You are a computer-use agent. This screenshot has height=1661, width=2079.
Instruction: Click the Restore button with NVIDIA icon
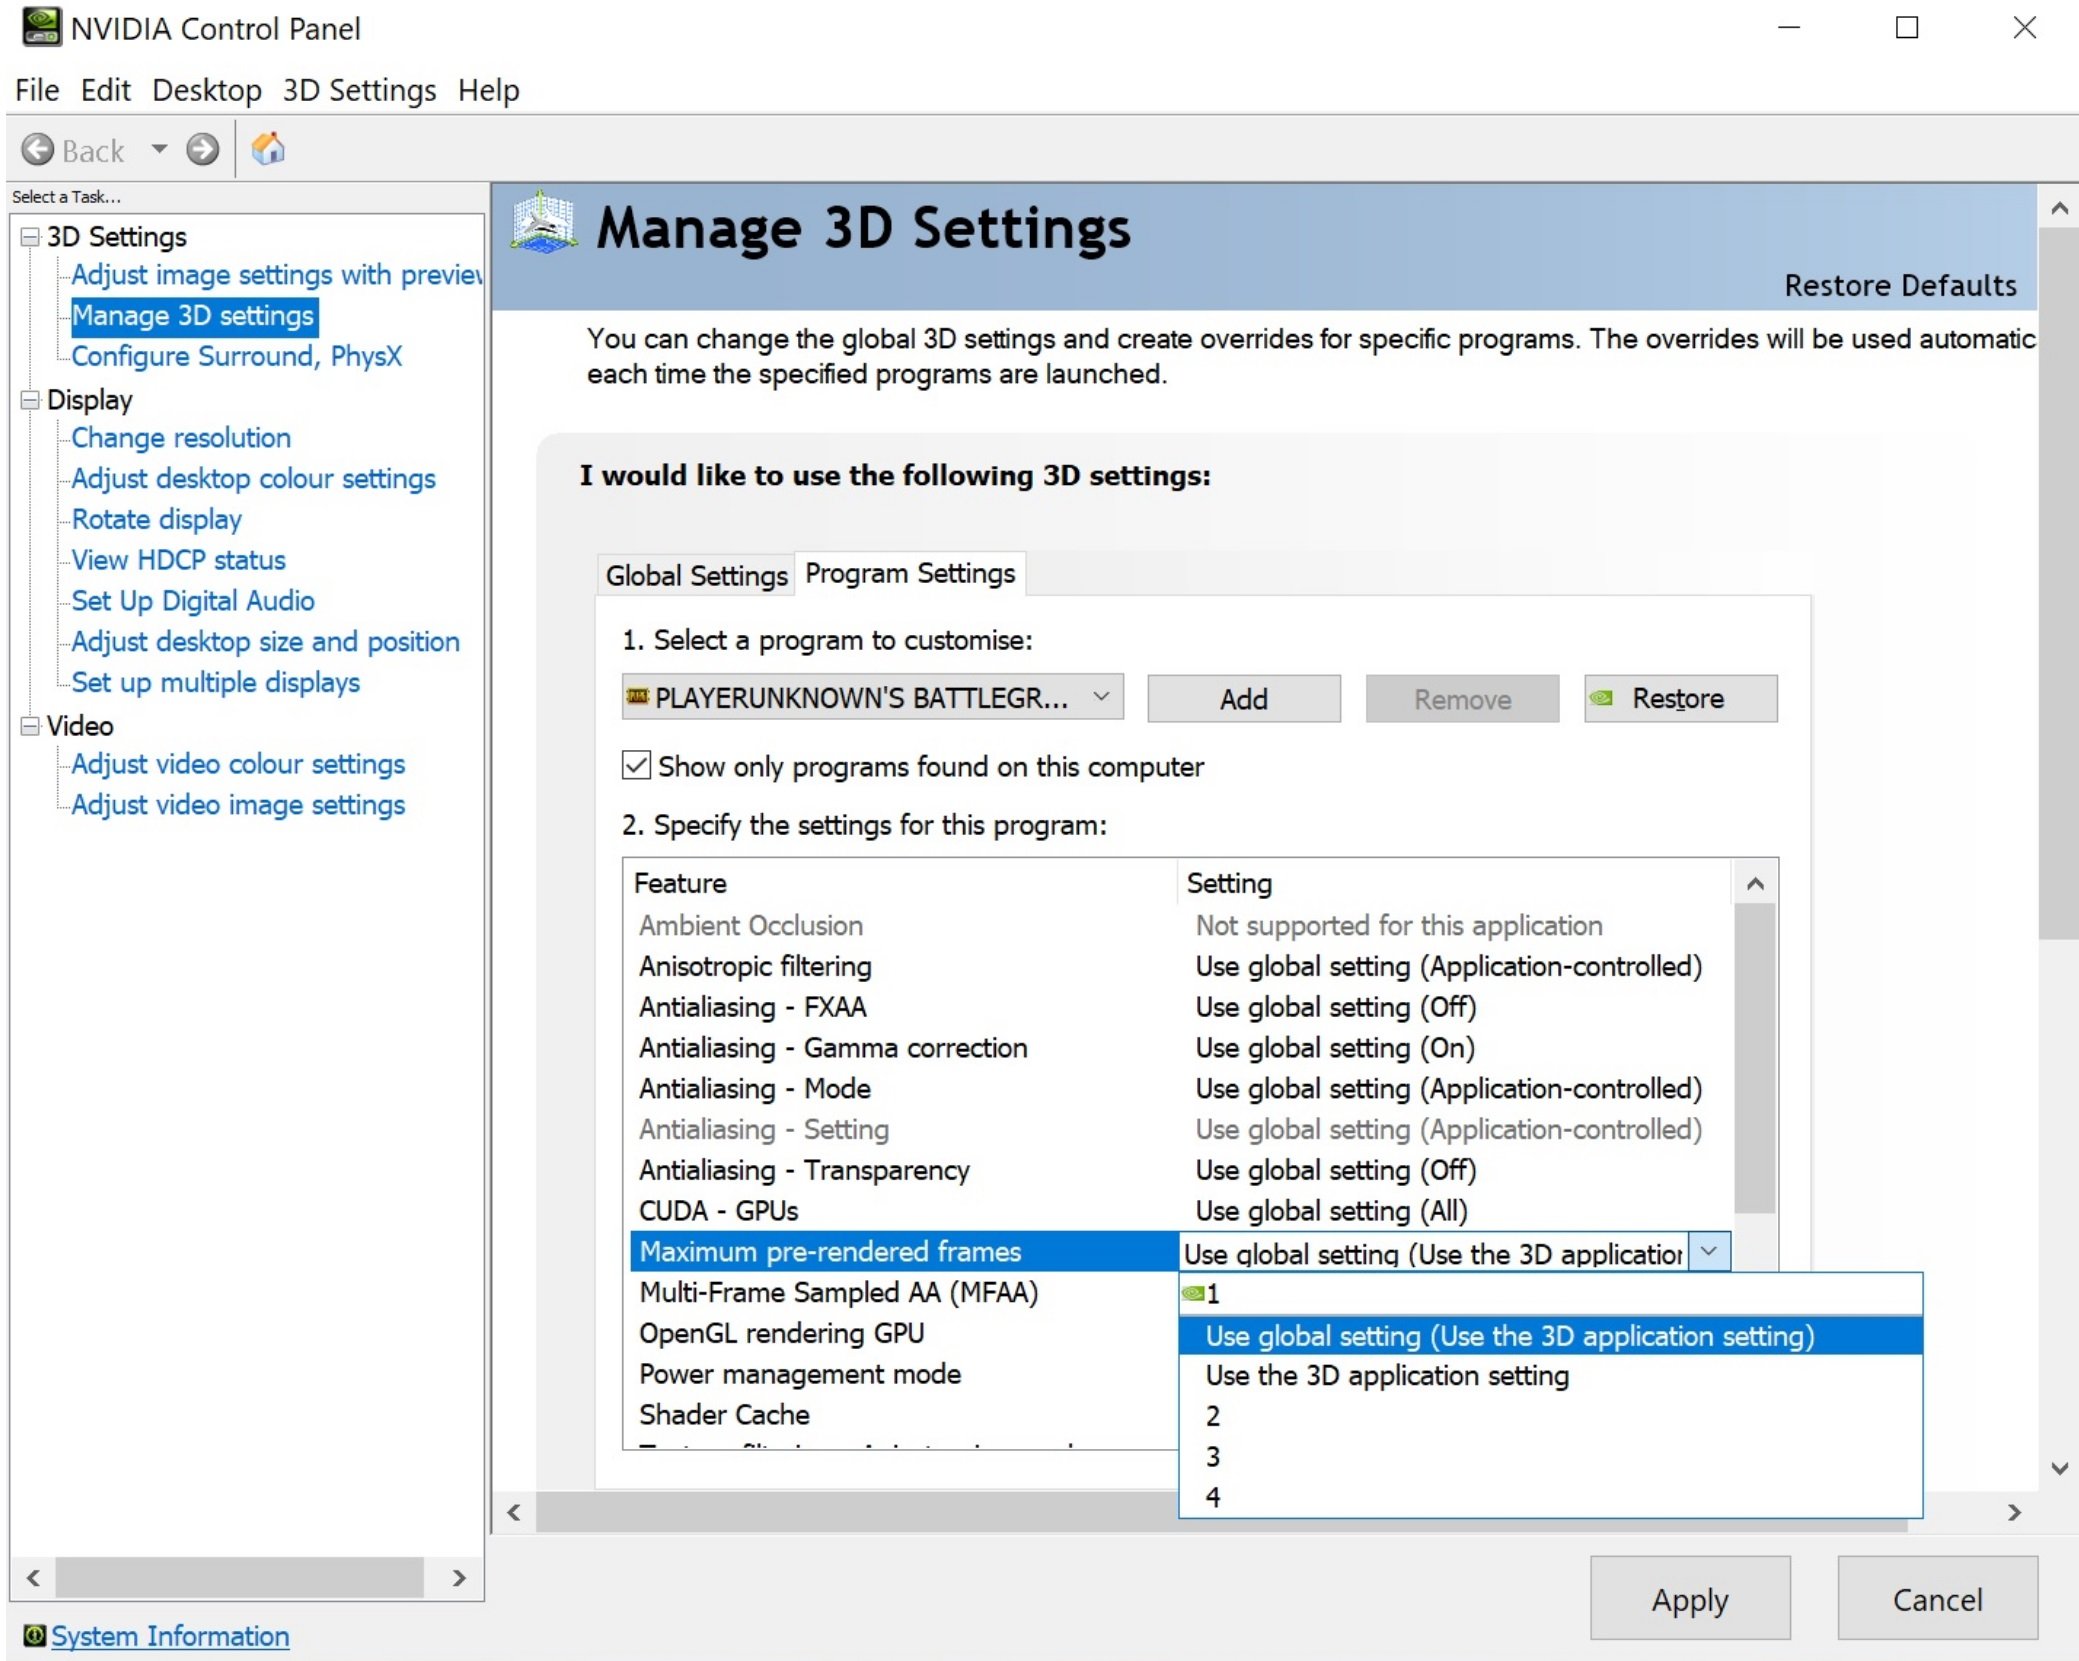click(1679, 698)
